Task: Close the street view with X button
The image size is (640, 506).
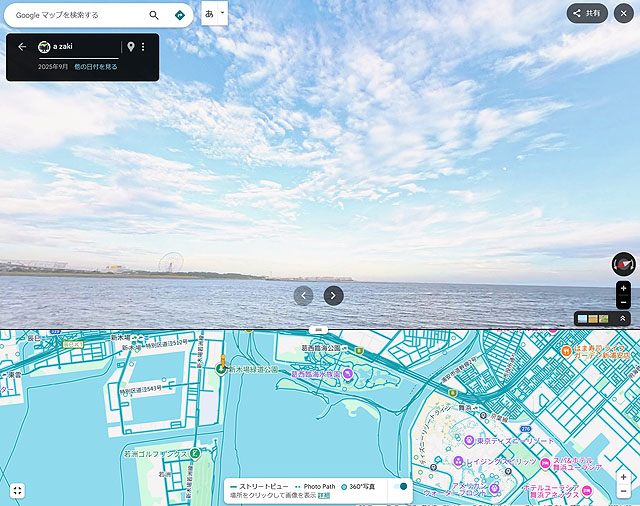Action: (624, 13)
